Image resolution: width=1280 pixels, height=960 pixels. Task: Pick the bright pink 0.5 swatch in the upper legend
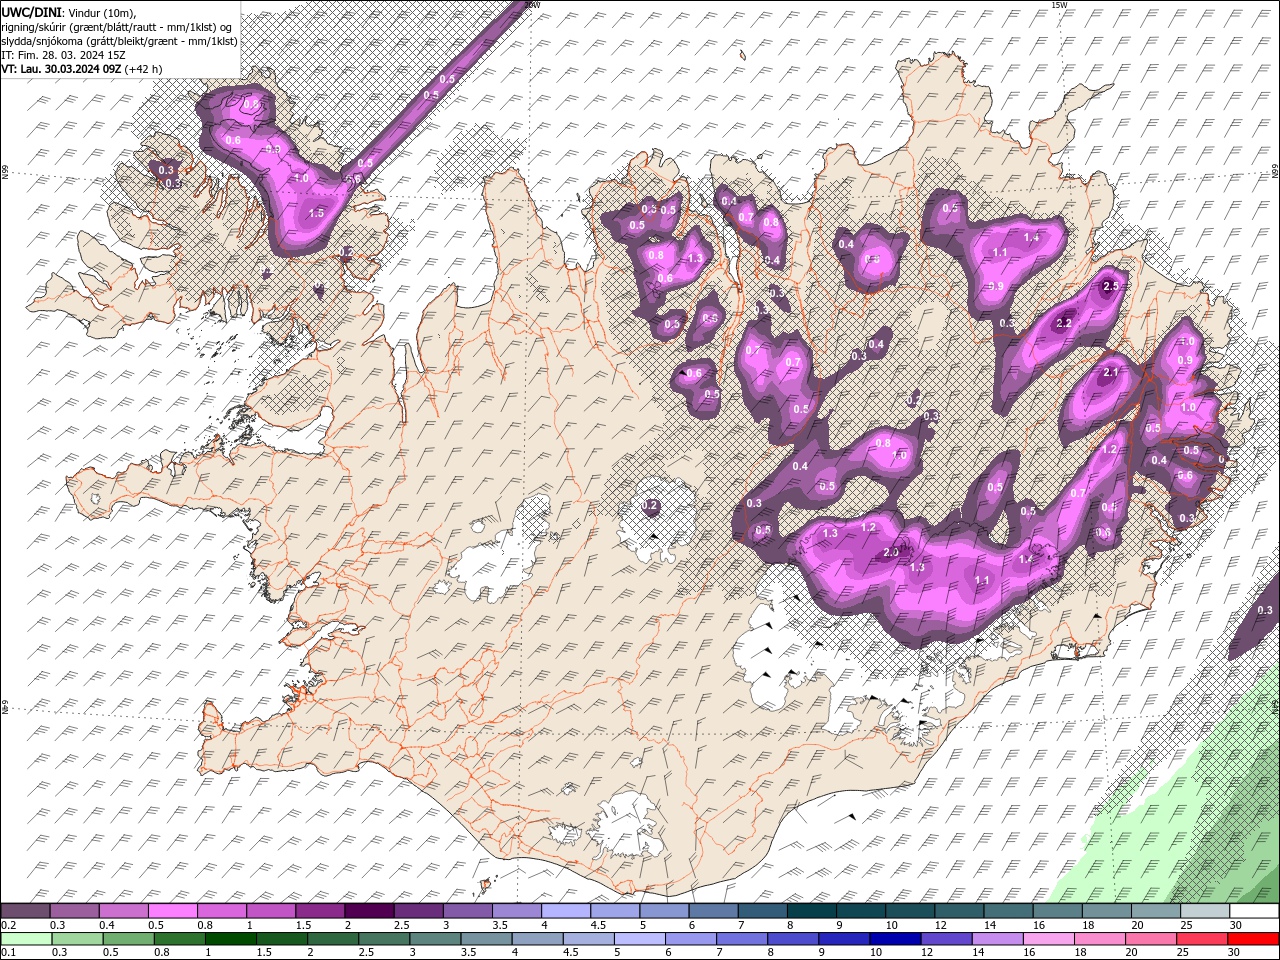(172, 911)
